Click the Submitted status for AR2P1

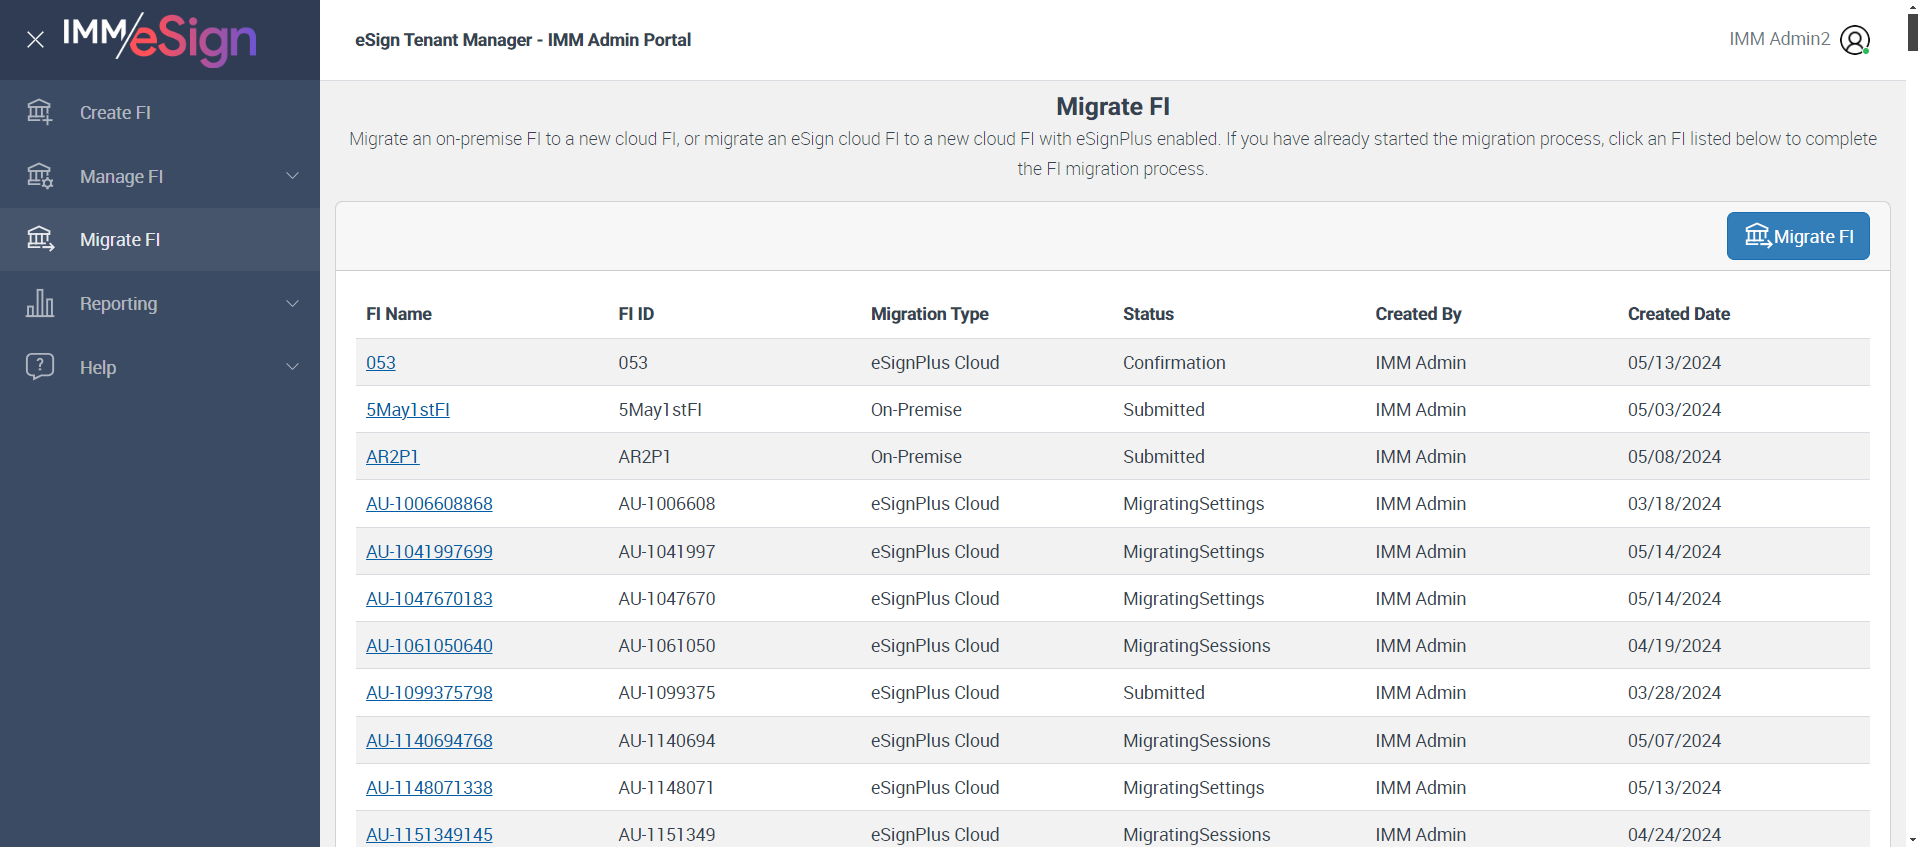click(x=1164, y=457)
